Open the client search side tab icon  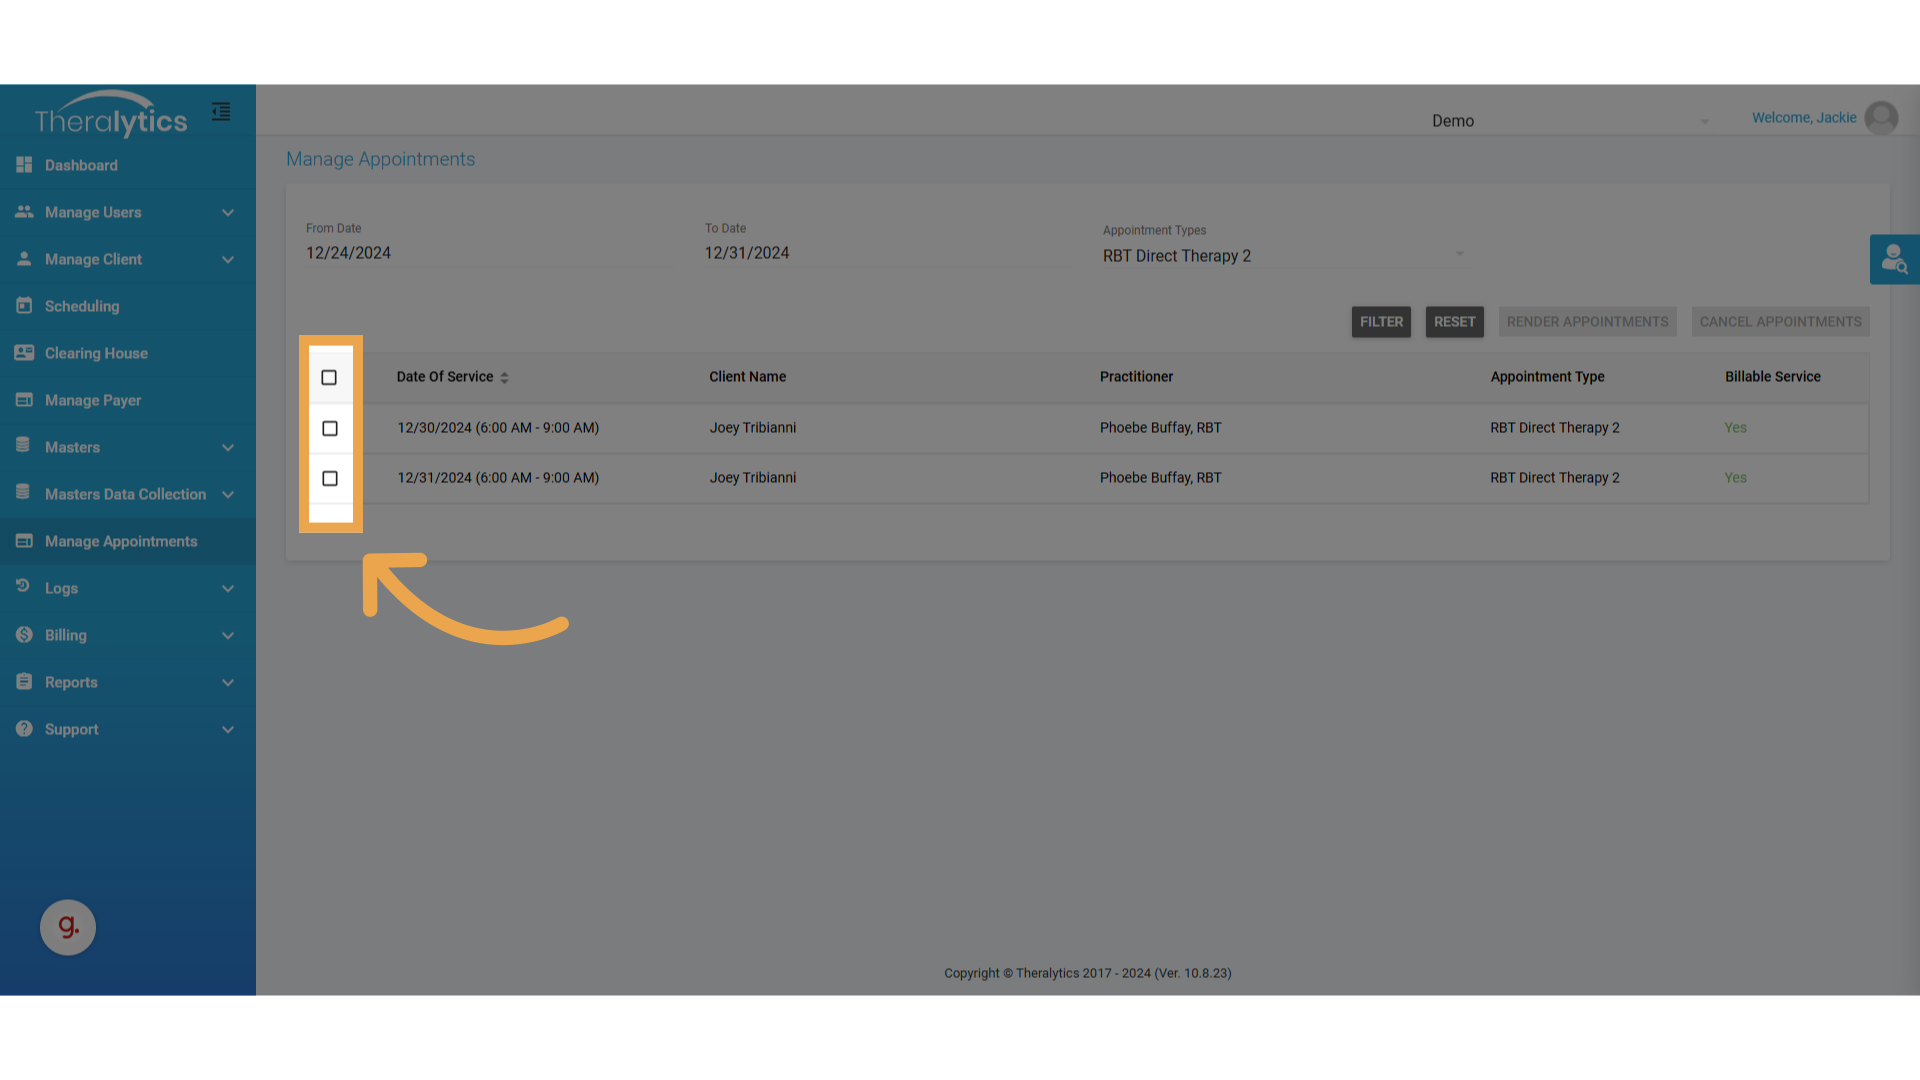pyautogui.click(x=1894, y=260)
